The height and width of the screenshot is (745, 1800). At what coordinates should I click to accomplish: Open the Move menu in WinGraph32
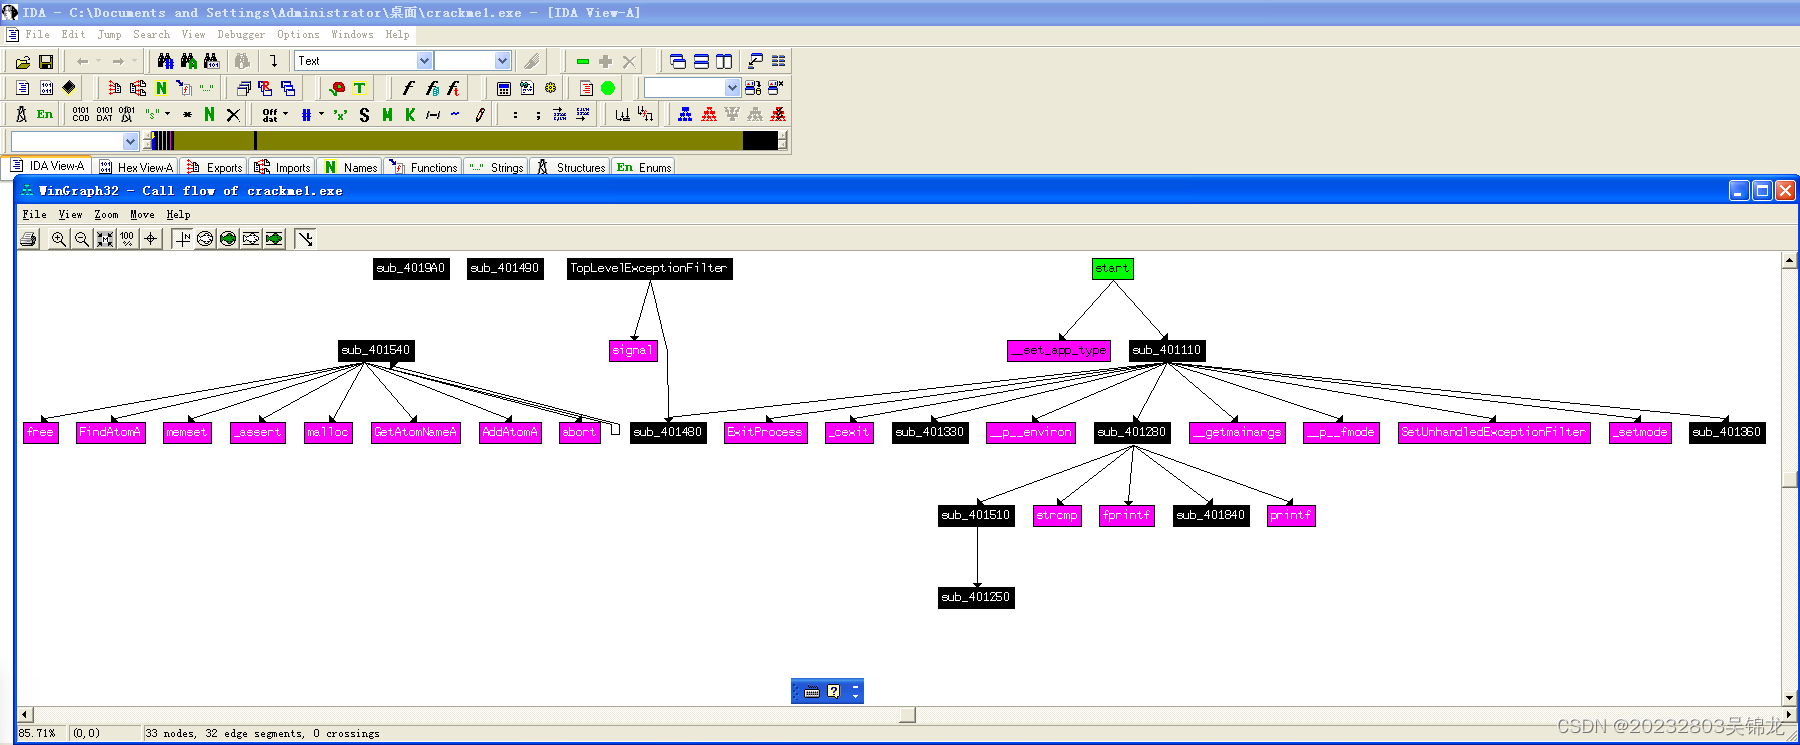(142, 215)
